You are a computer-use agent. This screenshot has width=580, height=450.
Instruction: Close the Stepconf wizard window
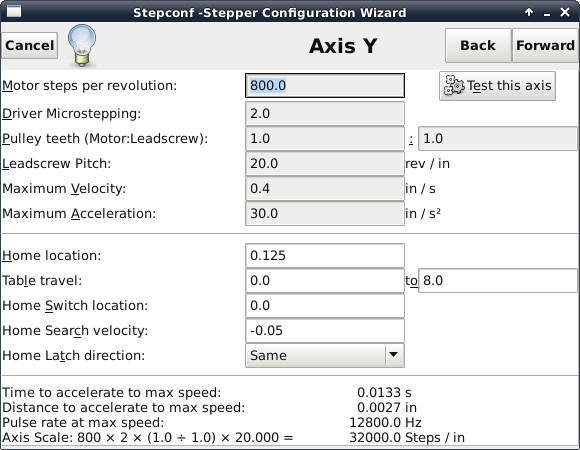coord(565,13)
